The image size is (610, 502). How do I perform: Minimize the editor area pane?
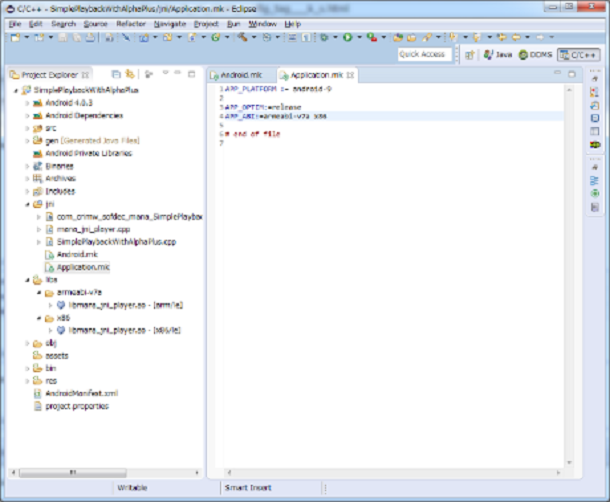click(x=558, y=74)
